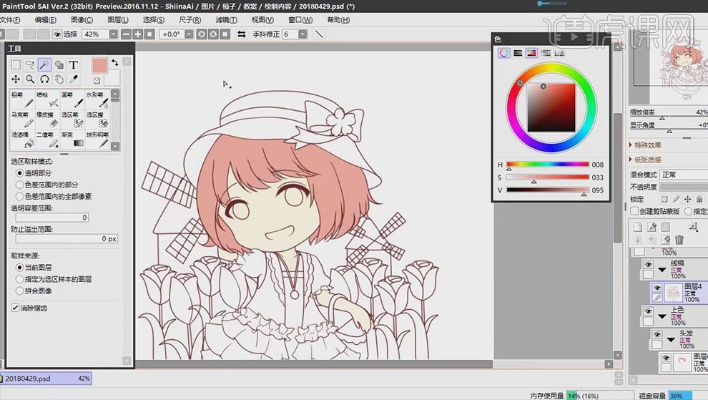This screenshot has height=400, width=708.
Task: Pick the Zoom magnifier tool
Action: [x=30, y=79]
